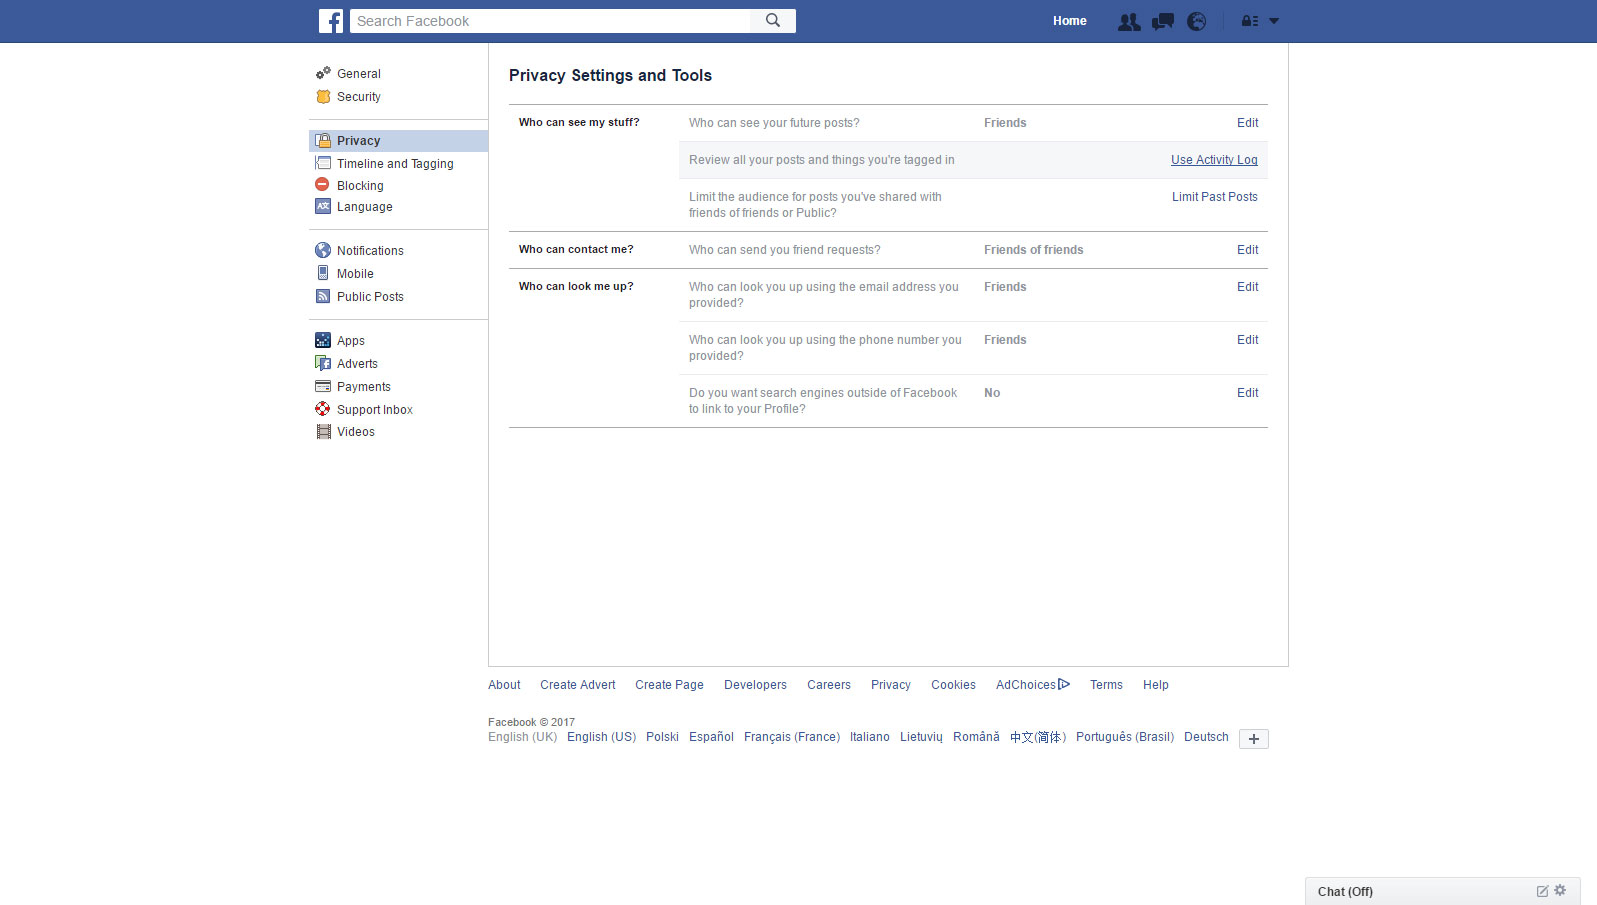The width and height of the screenshot is (1597, 905).
Task: Expand the account menu arrow
Action: 1274,21
